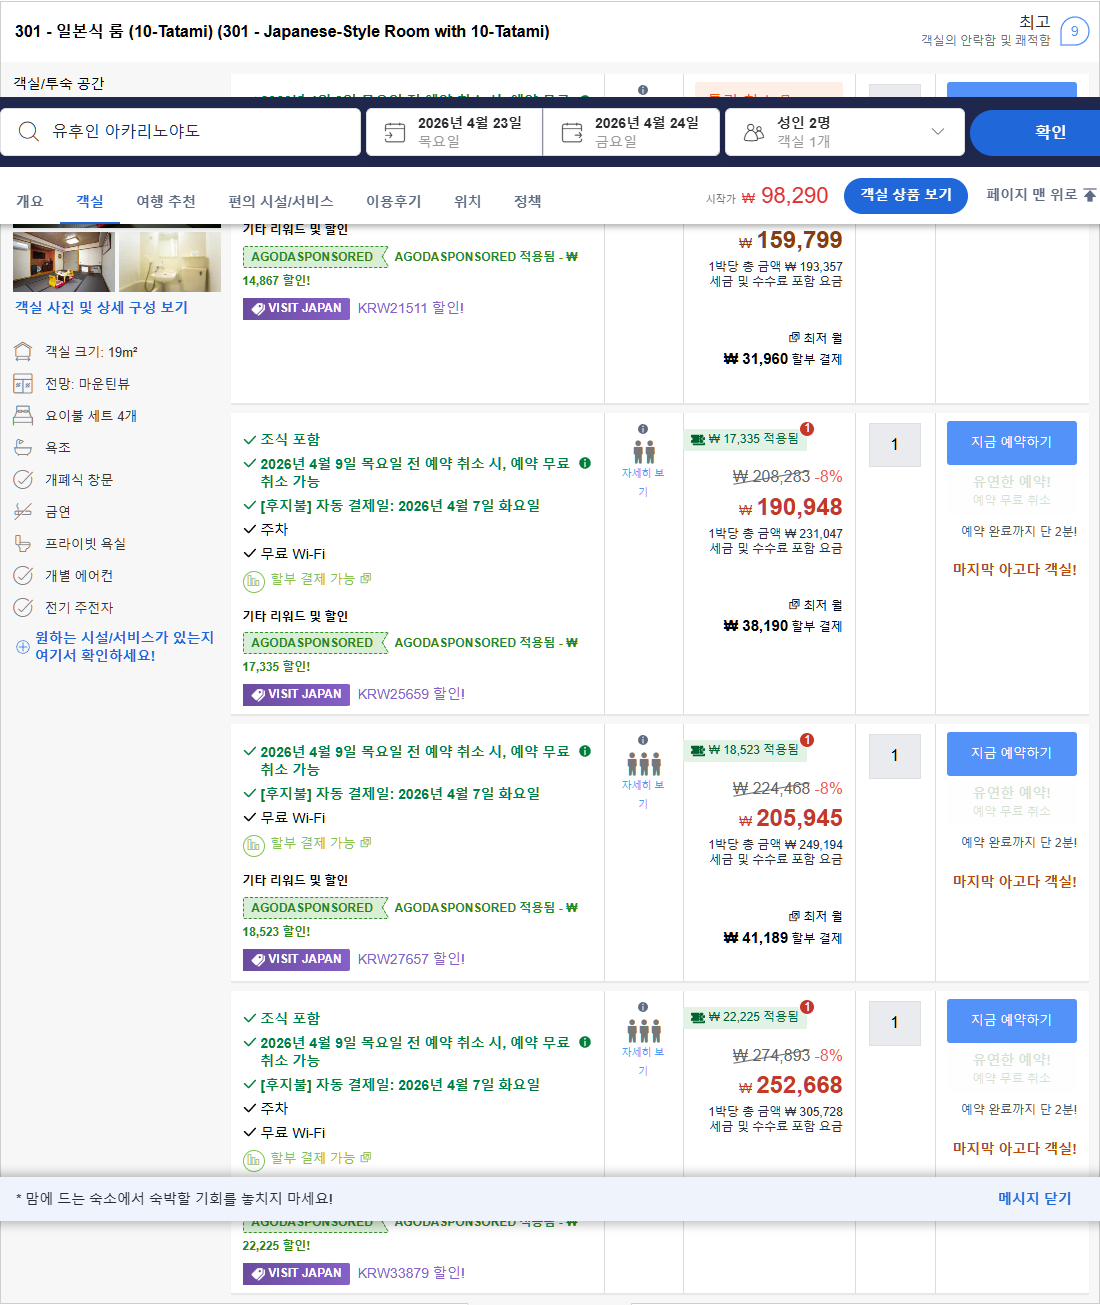The width and height of the screenshot is (1100, 1305).
Task: Click the plus icon near 원하는 시설/서비스
Action: tap(21, 646)
